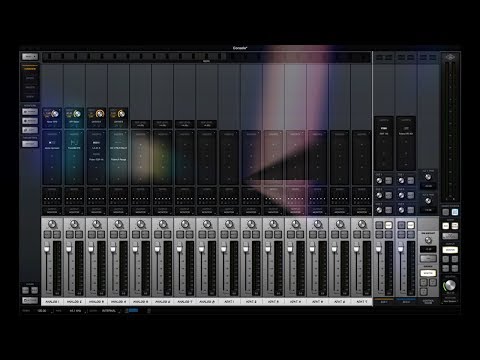
Task: Click the monitor level knob
Action: click(x=450, y=285)
